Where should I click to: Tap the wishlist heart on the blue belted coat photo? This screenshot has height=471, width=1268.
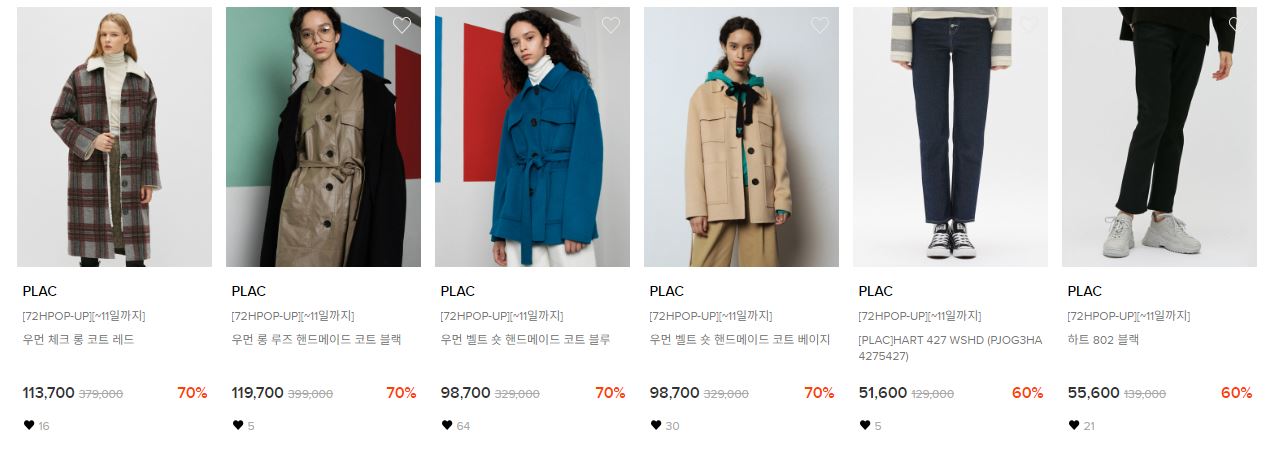click(611, 25)
